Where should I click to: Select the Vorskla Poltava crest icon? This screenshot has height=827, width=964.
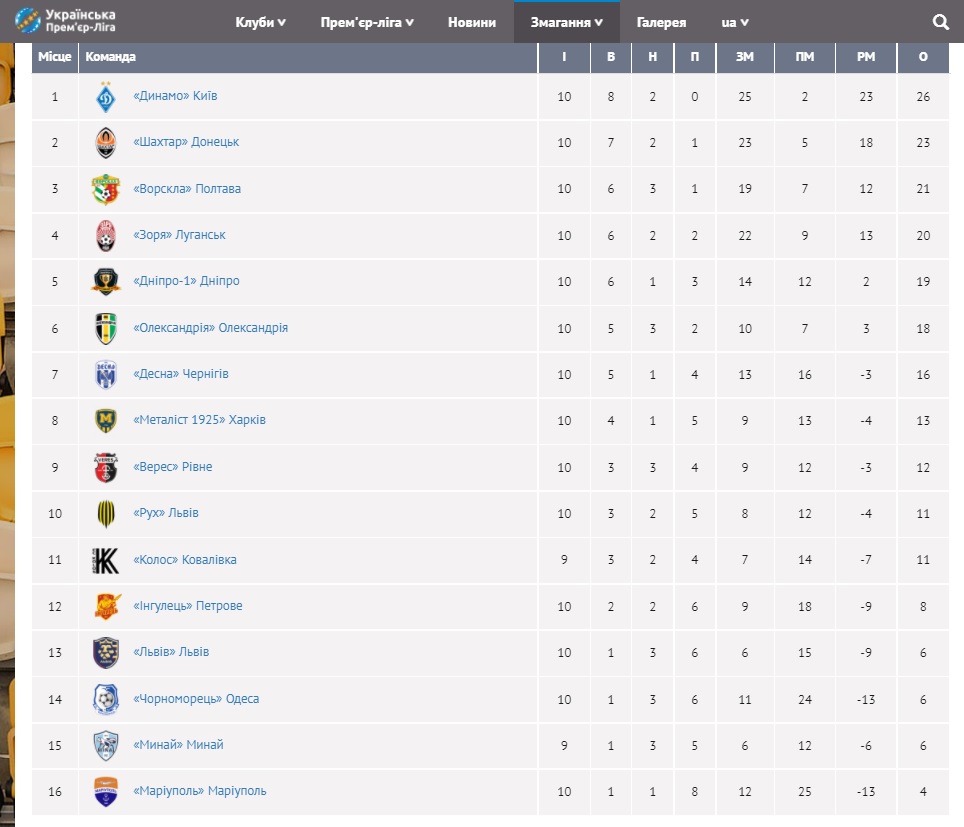point(105,189)
